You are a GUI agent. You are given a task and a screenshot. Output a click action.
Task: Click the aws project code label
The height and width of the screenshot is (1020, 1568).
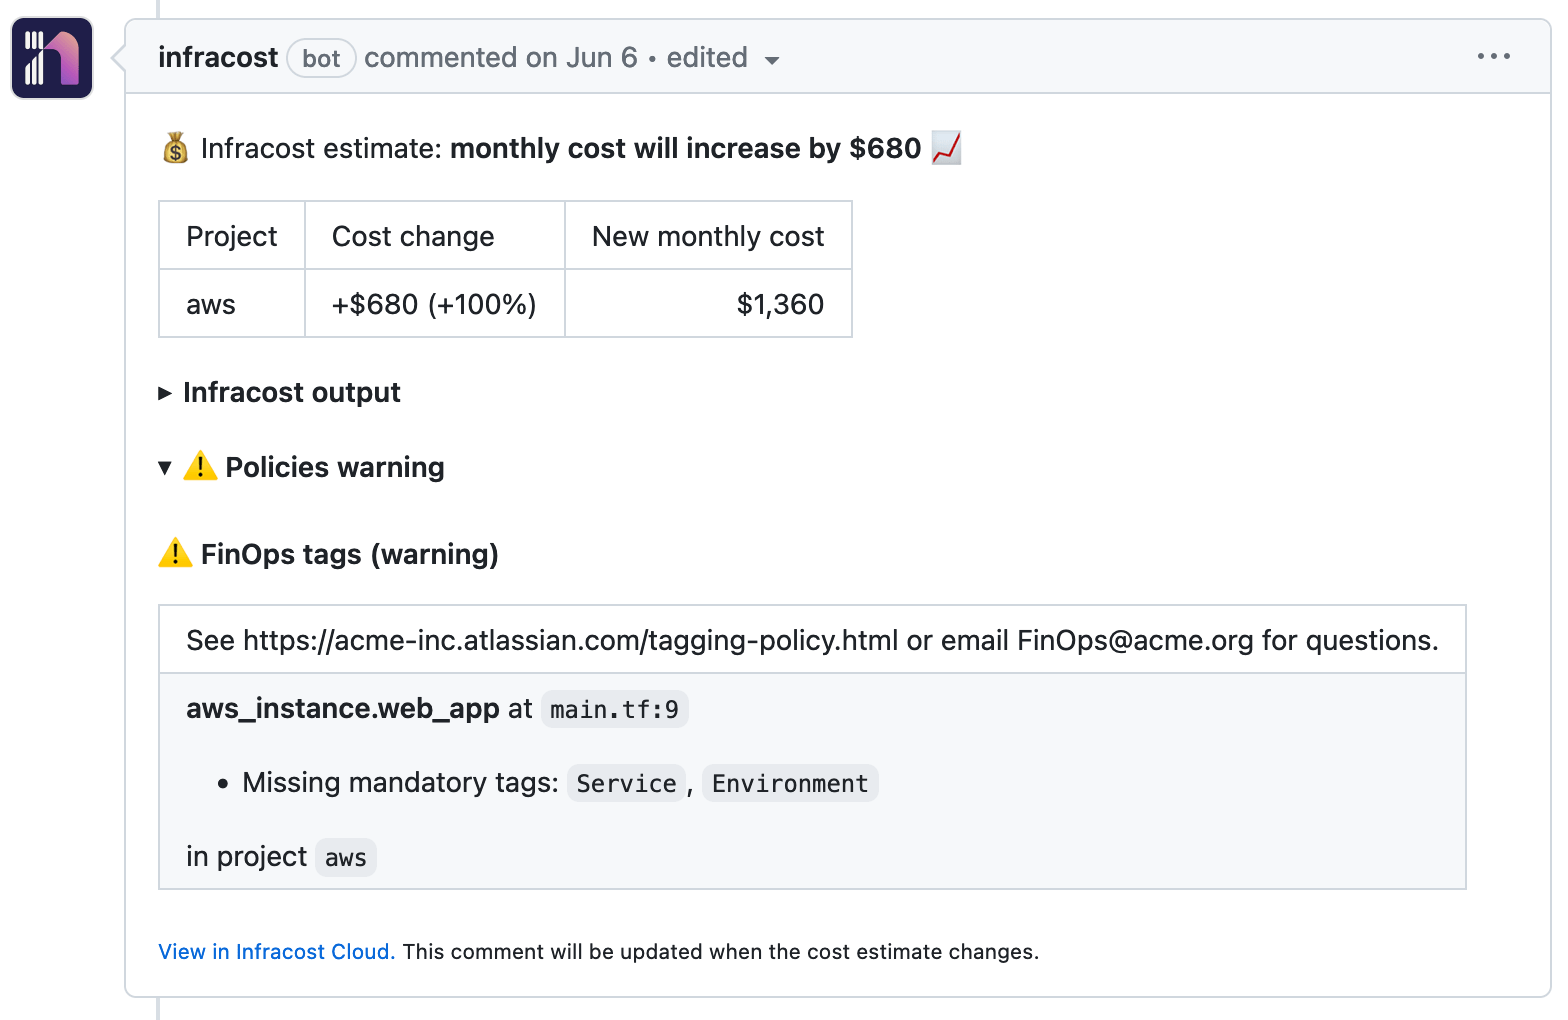[345, 858]
